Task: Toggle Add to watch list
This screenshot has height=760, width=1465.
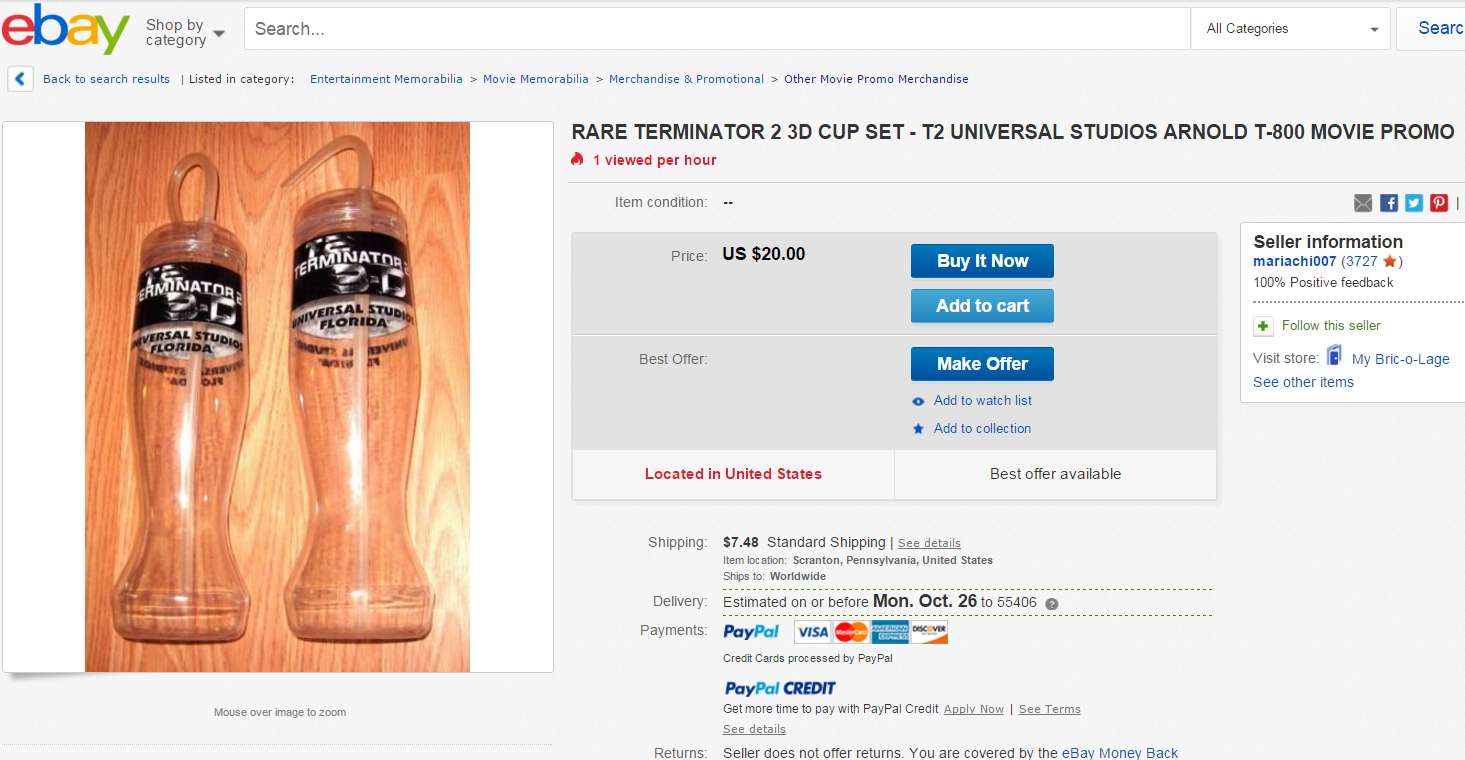Action: point(972,401)
